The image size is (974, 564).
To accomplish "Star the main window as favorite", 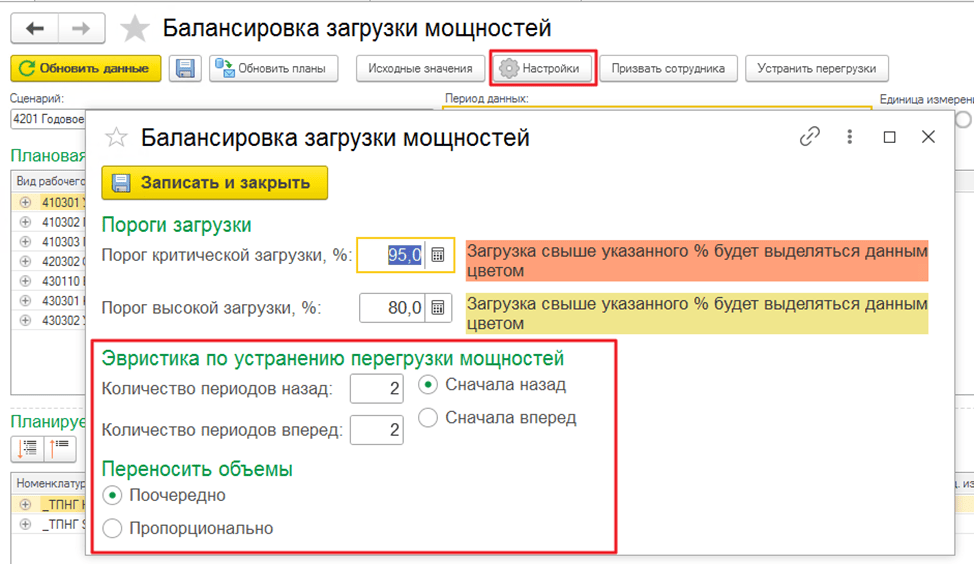I will tap(135, 29).
